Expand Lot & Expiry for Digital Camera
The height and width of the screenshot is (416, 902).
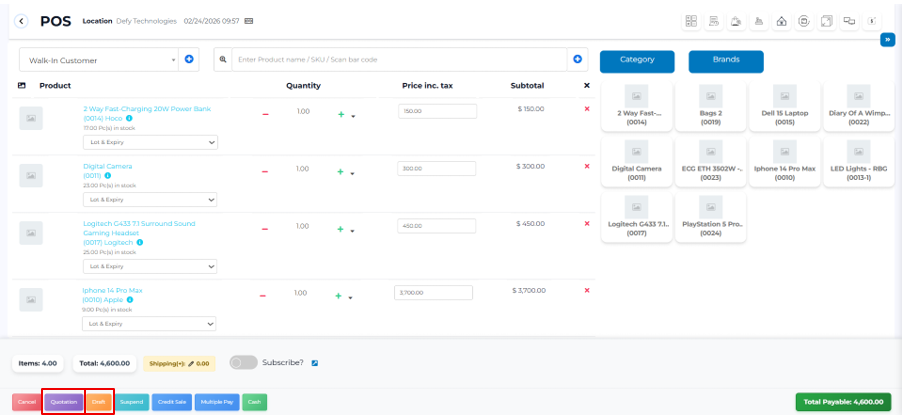[x=150, y=200]
